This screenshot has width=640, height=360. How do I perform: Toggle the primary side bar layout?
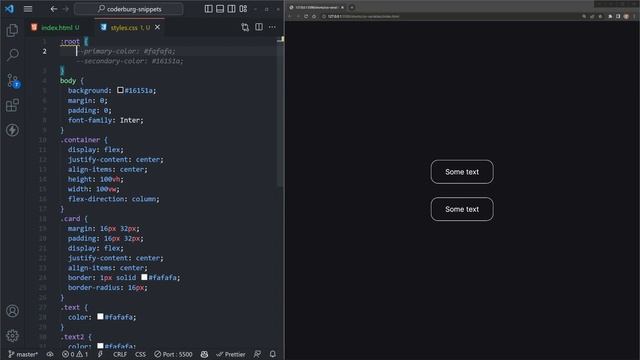click(x=209, y=9)
